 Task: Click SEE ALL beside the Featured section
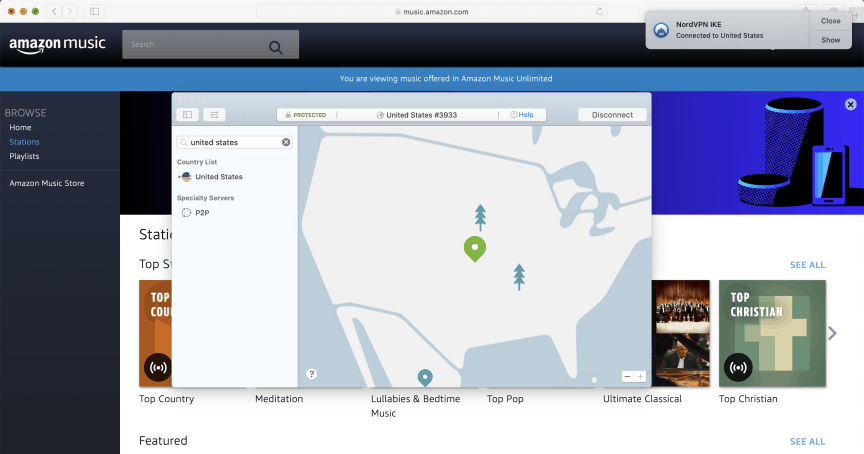[x=807, y=441]
